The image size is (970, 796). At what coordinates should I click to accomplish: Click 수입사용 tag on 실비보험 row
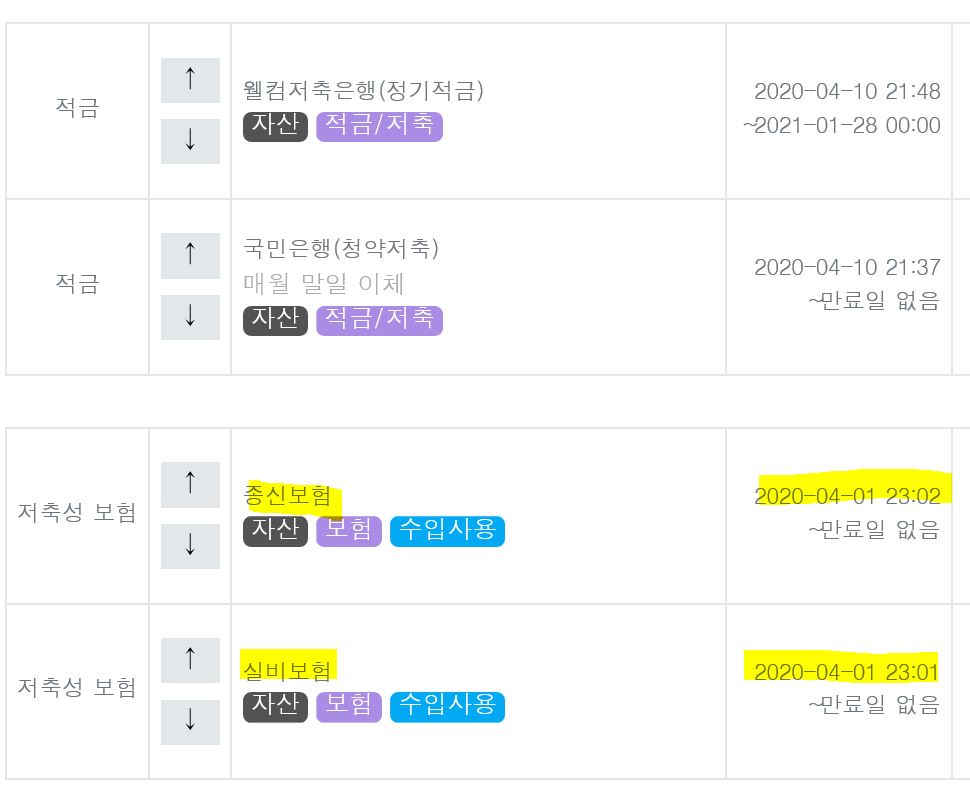[x=447, y=706]
